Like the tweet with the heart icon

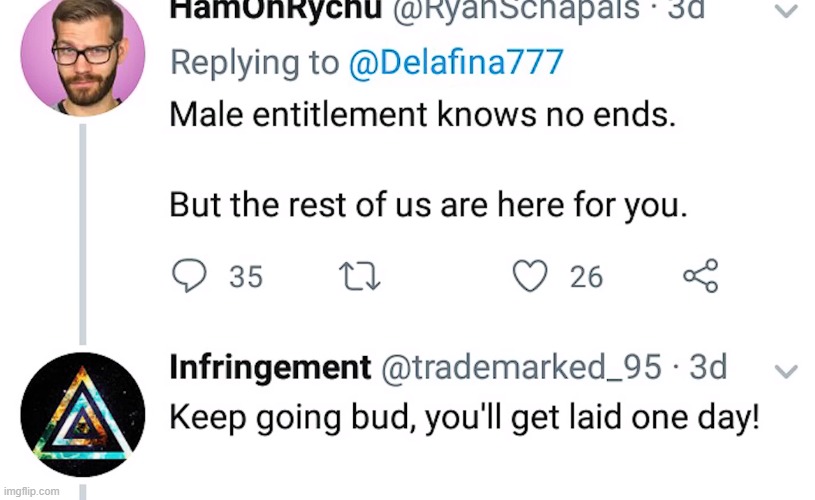tap(530, 276)
